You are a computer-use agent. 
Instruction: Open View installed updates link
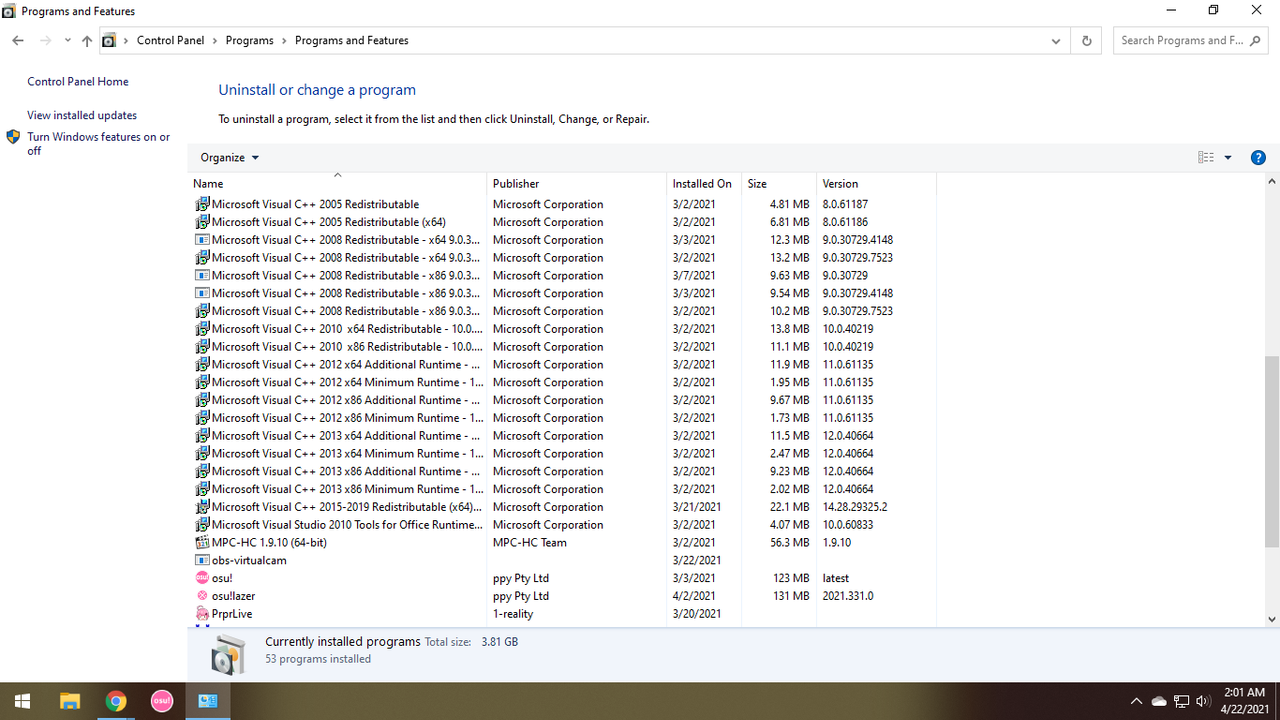click(x=82, y=116)
